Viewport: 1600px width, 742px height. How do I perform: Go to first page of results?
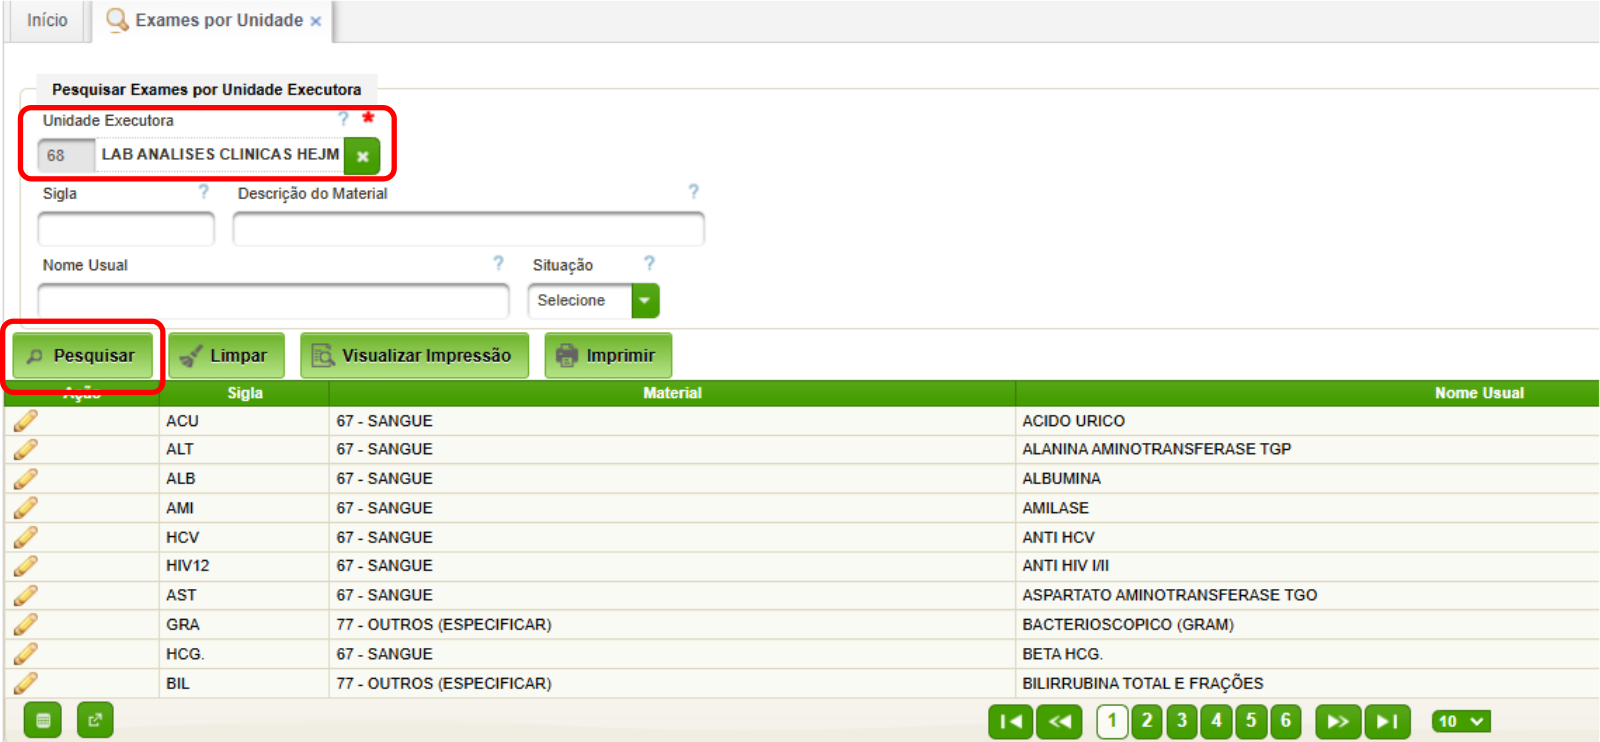(1010, 722)
